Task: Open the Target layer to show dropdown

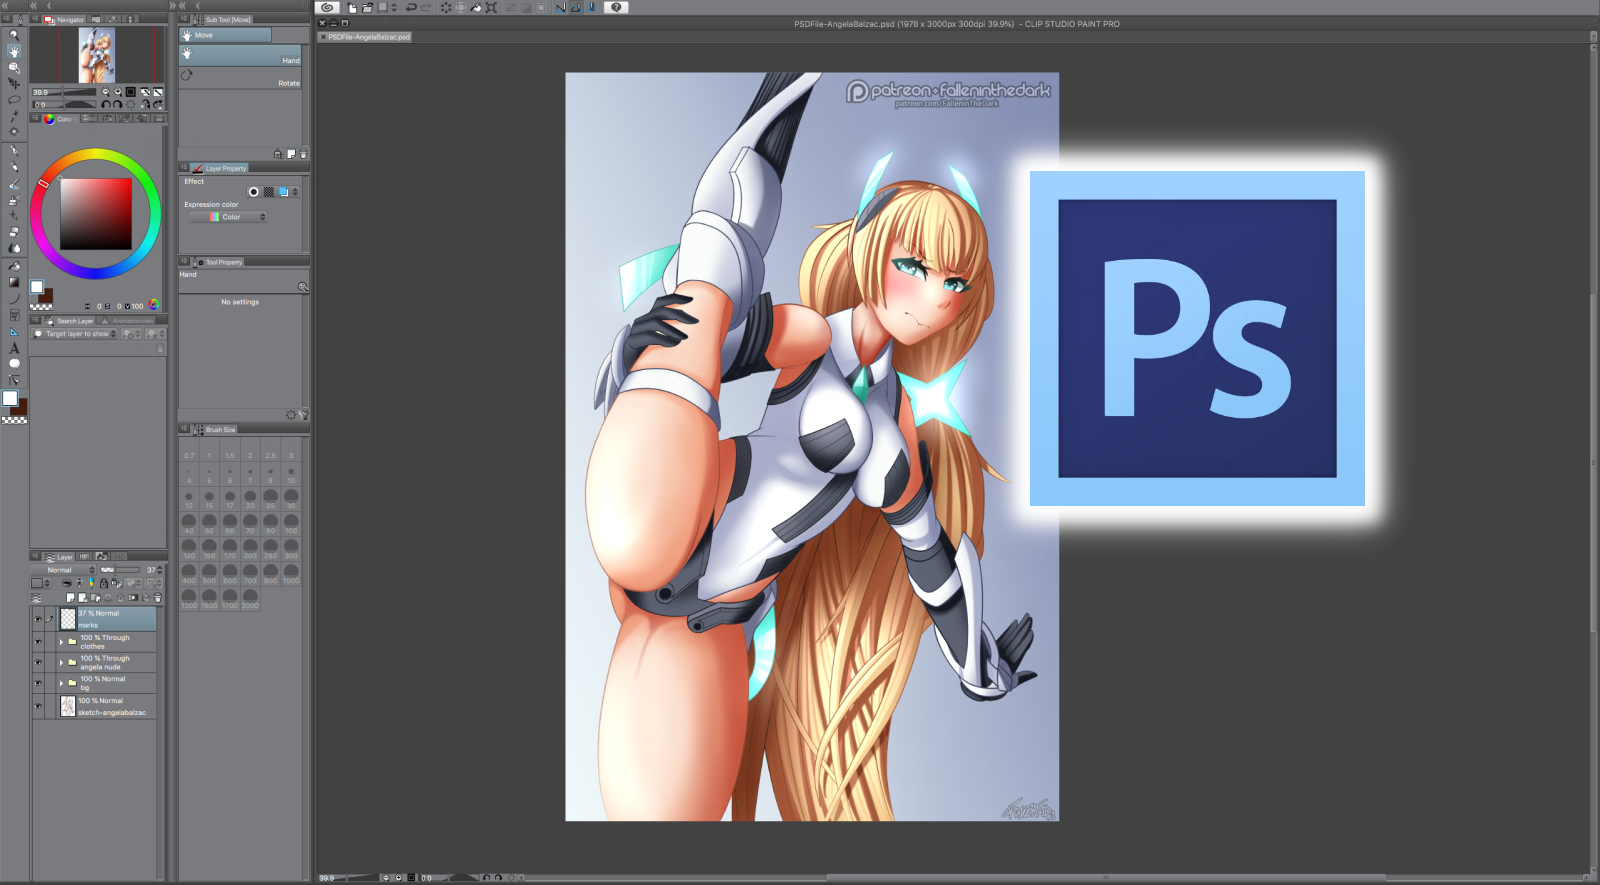Action: (x=75, y=334)
